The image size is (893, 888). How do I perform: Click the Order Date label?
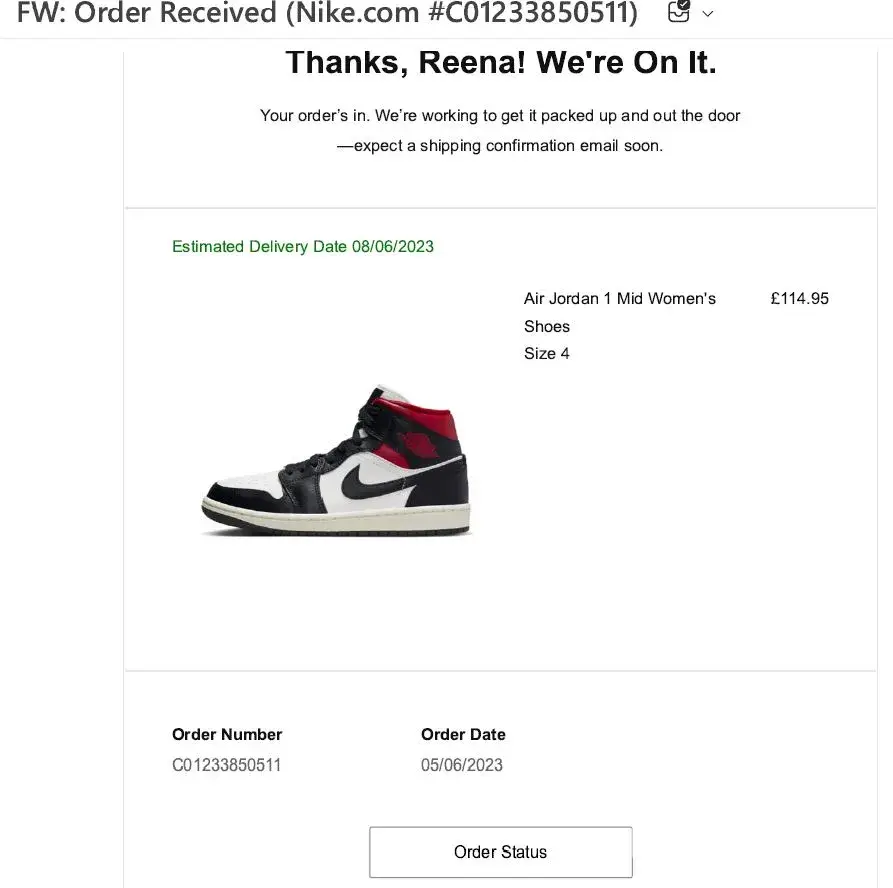click(x=463, y=734)
